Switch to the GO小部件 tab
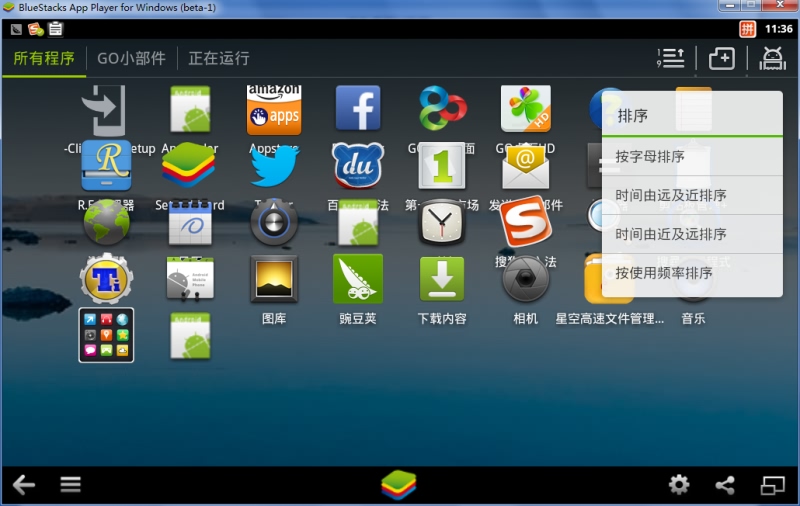This screenshot has width=800, height=506. (131, 58)
